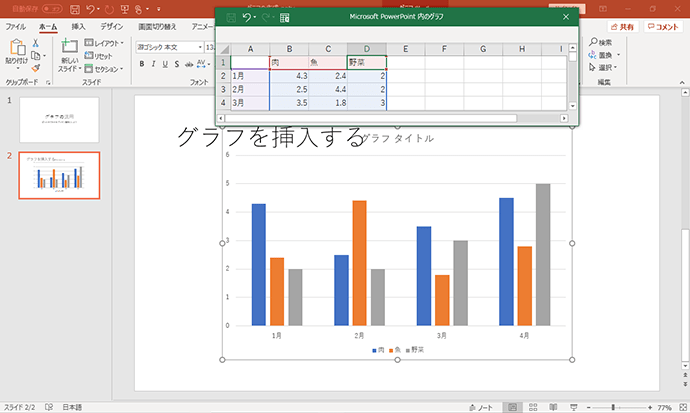Switch to Reading View in status bar

coord(553,407)
